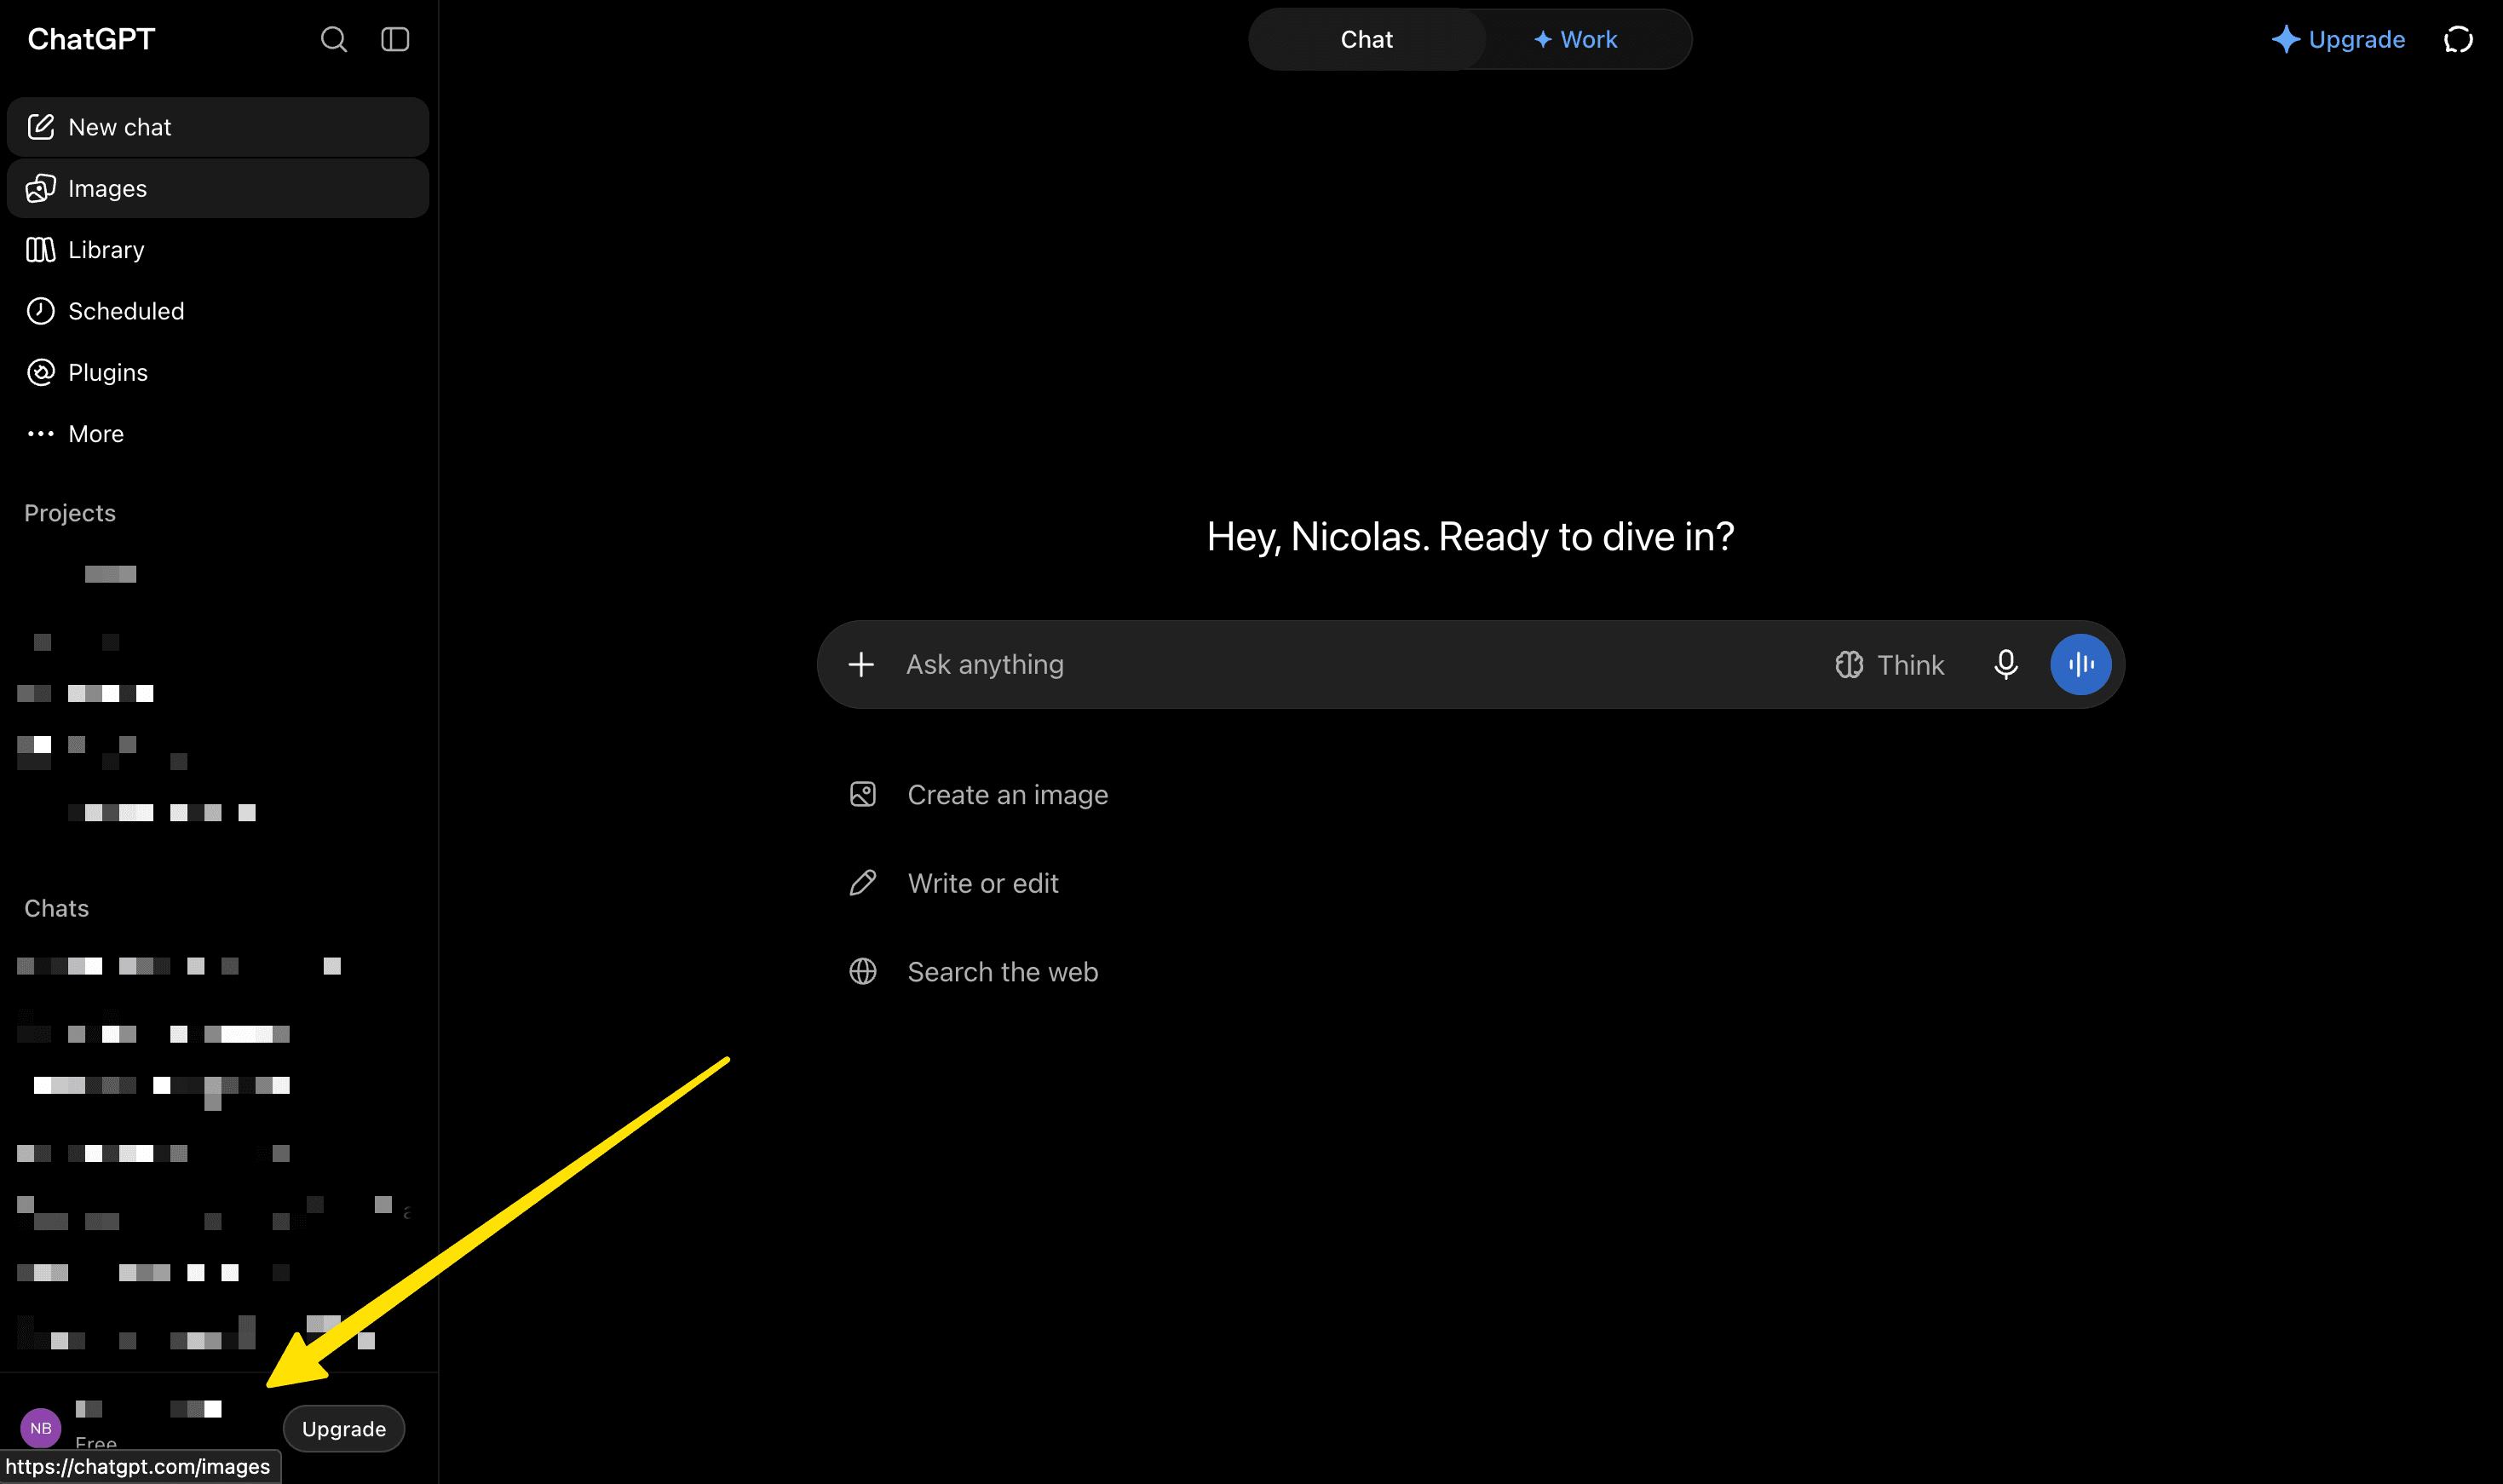Click the Library books icon
Screen dimensions: 2503x1484
[41, 250]
